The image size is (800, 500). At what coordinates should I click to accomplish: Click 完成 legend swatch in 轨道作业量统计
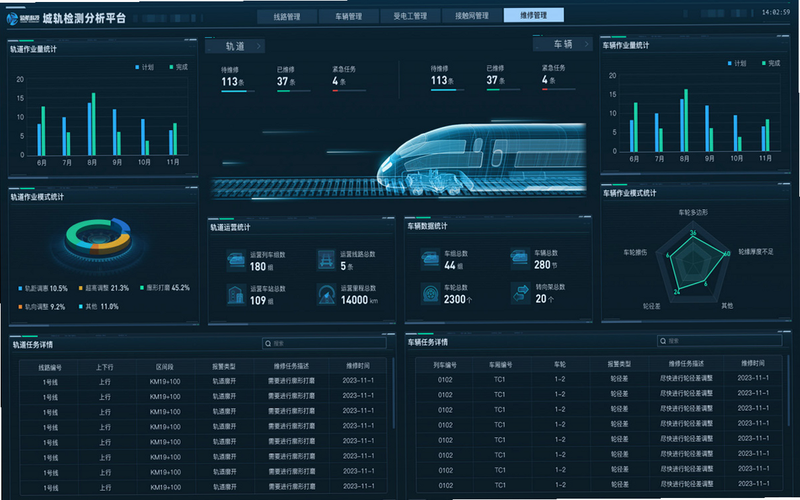point(171,67)
